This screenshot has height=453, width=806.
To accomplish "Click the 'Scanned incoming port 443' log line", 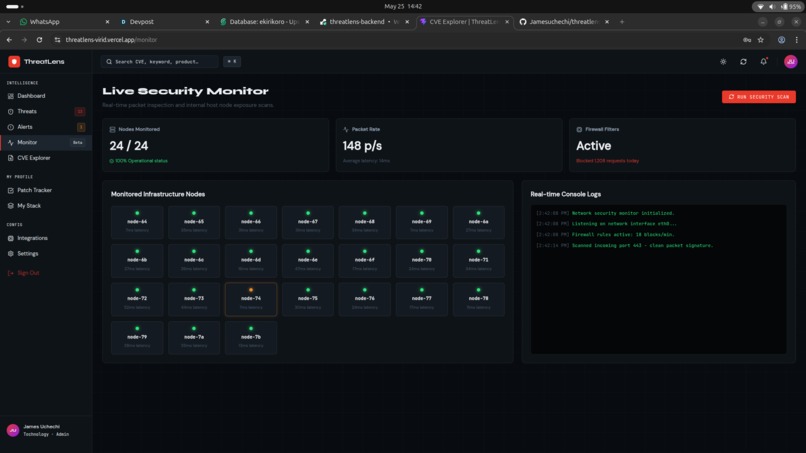I will point(625,245).
